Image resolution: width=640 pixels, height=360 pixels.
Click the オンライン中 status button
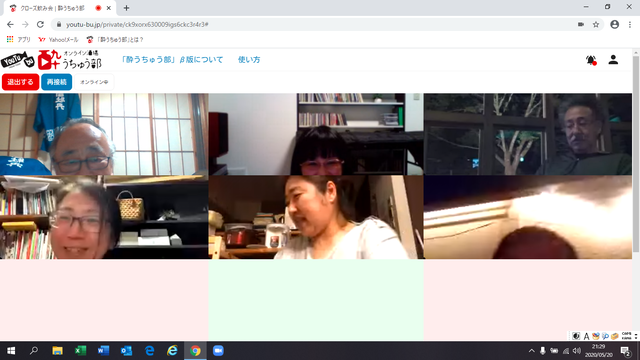pyautogui.click(x=94, y=82)
